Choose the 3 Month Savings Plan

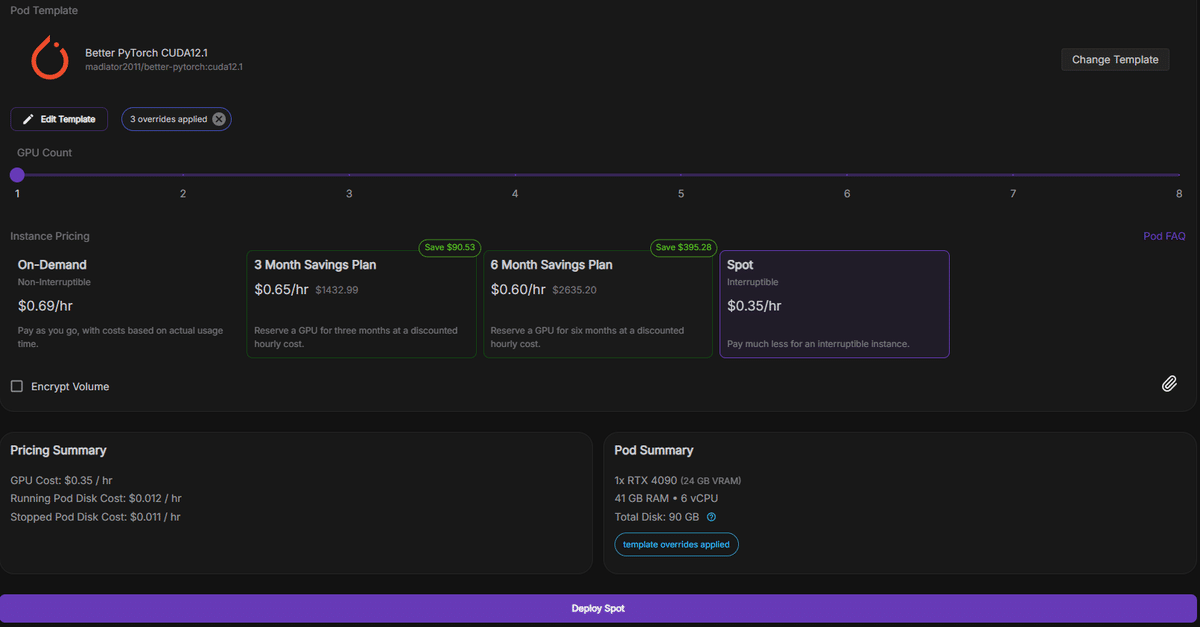pyautogui.click(x=361, y=304)
